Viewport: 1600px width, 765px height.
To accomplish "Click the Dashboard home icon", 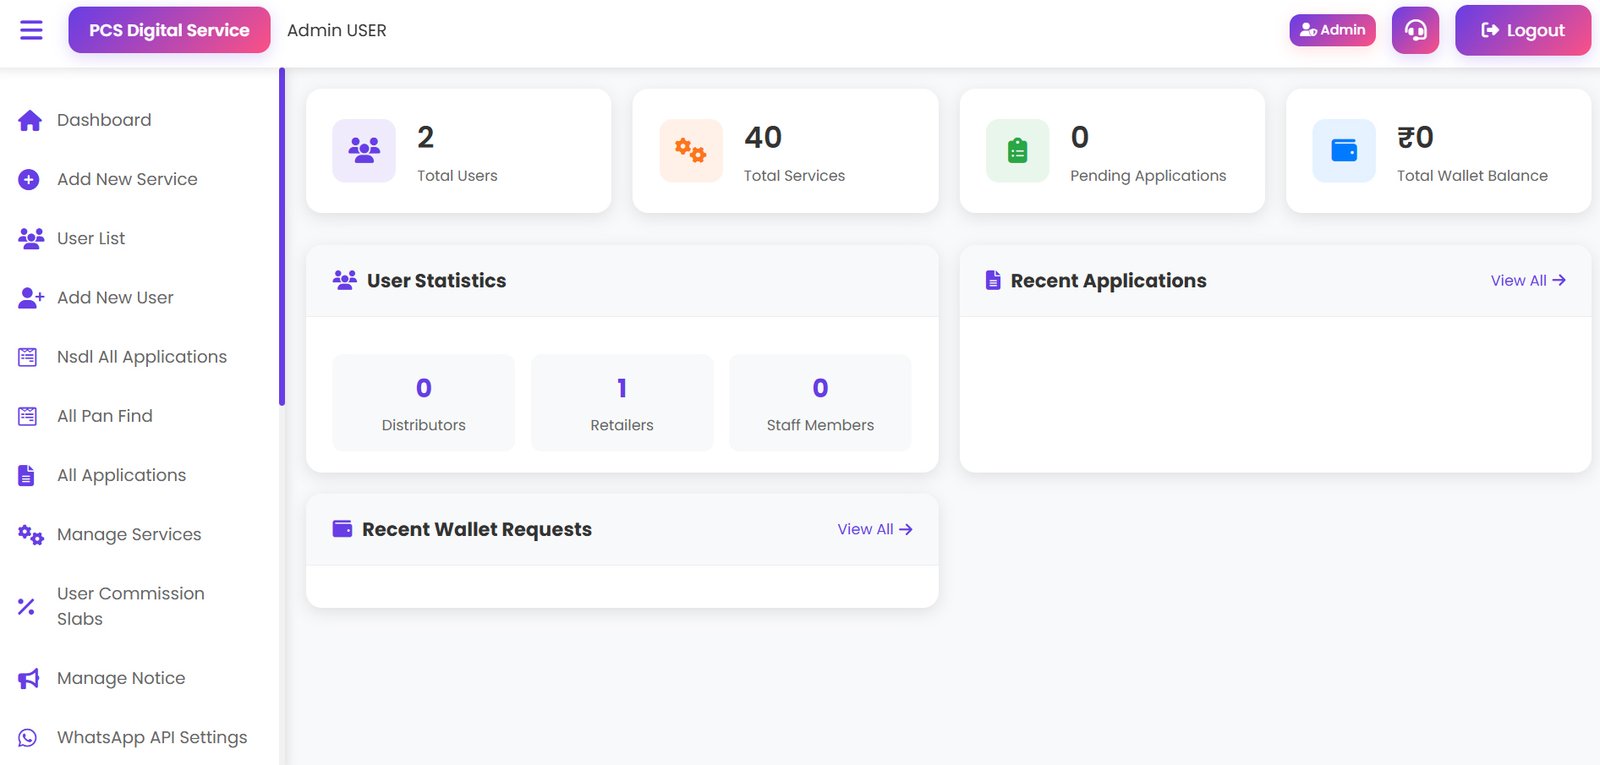I will [30, 120].
